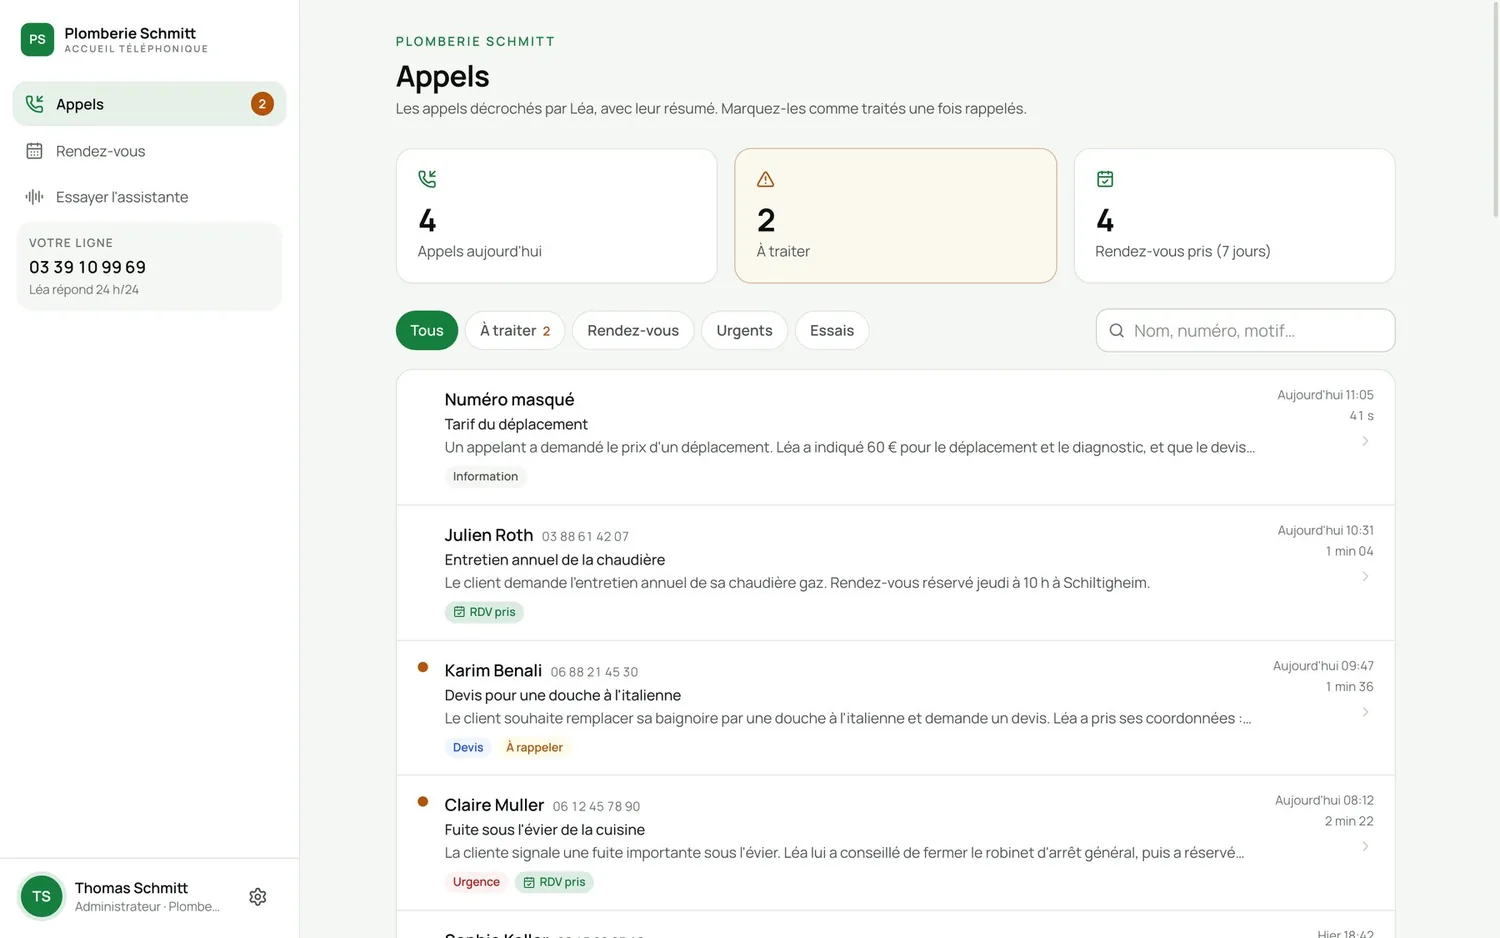Switch to the Essais filter tab
This screenshot has width=1500, height=938.
pyautogui.click(x=832, y=331)
